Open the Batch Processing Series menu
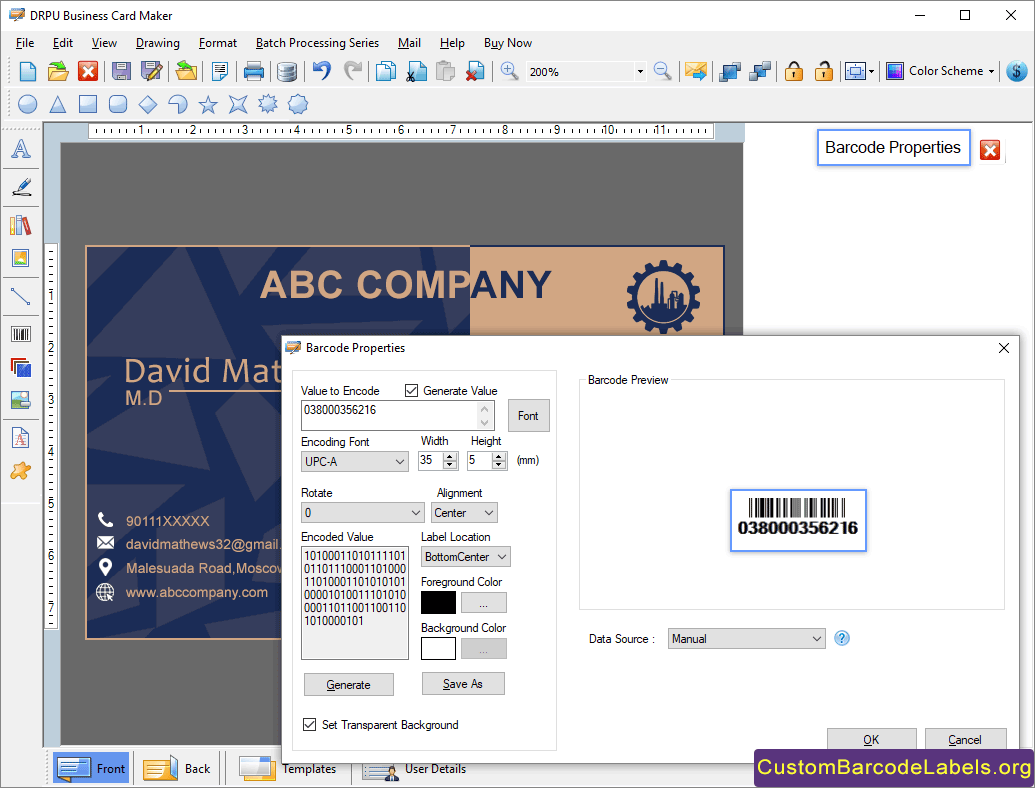Viewport: 1035px width, 788px height. point(317,43)
